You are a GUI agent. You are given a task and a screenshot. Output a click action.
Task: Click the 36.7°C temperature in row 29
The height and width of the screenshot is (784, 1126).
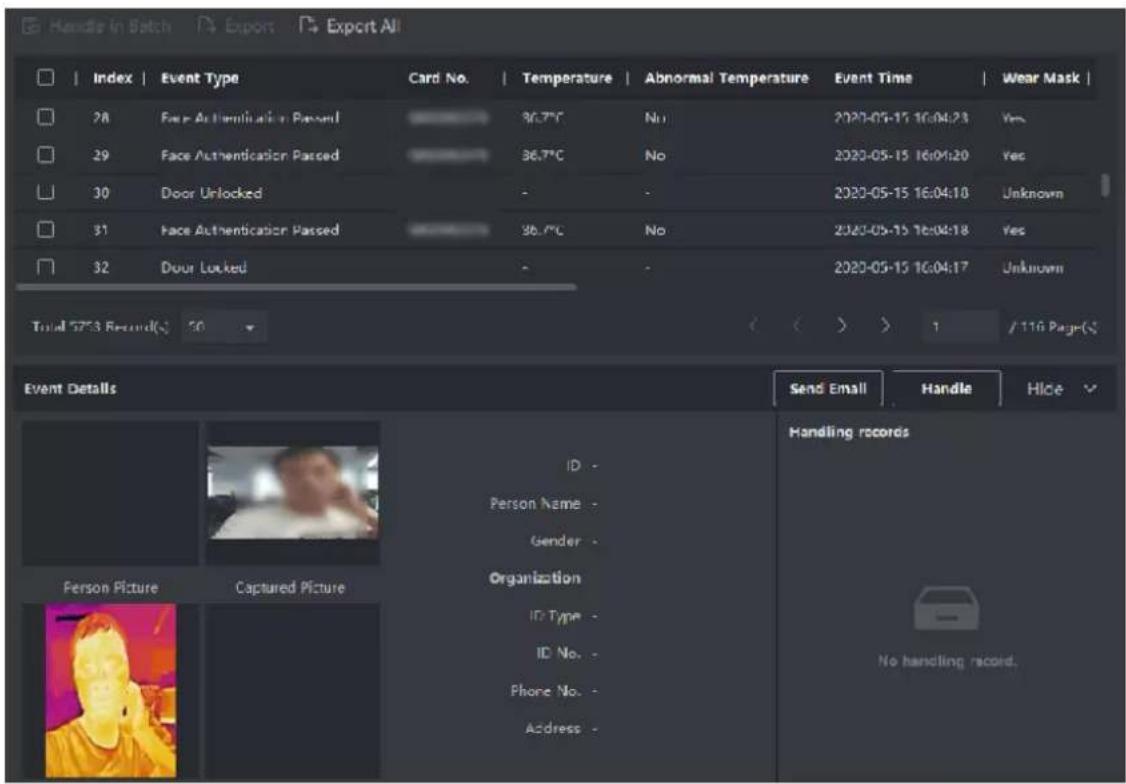click(x=543, y=155)
